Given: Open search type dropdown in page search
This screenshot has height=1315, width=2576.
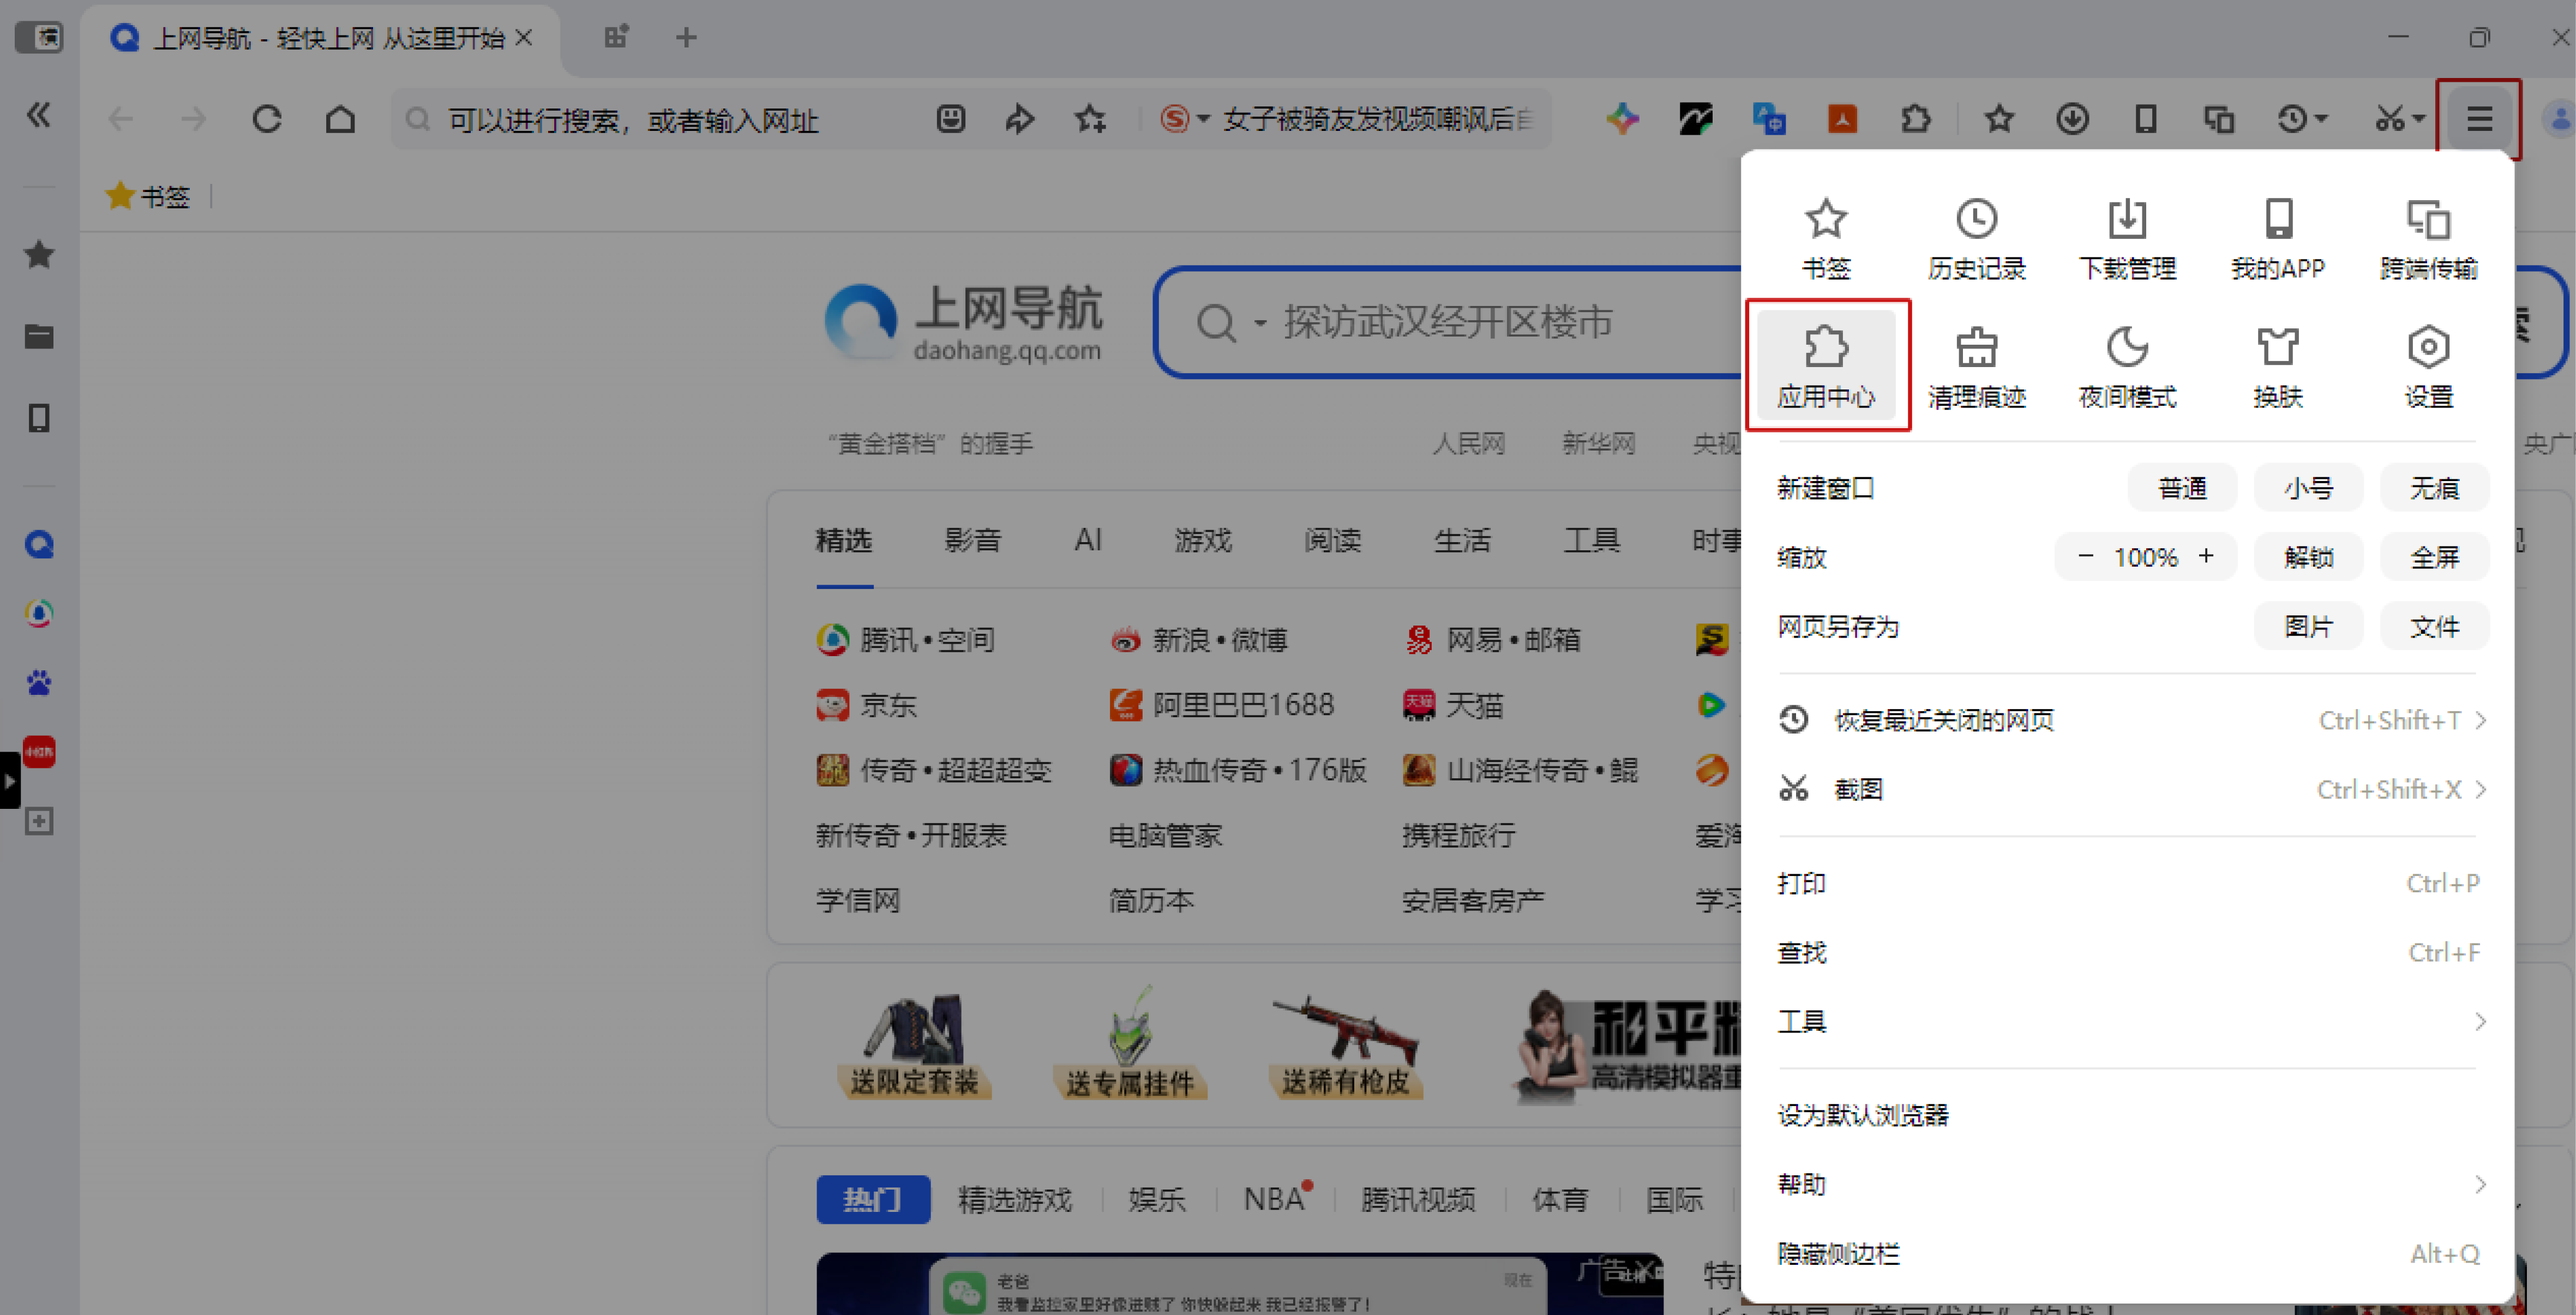Looking at the screenshot, I should coord(1259,323).
